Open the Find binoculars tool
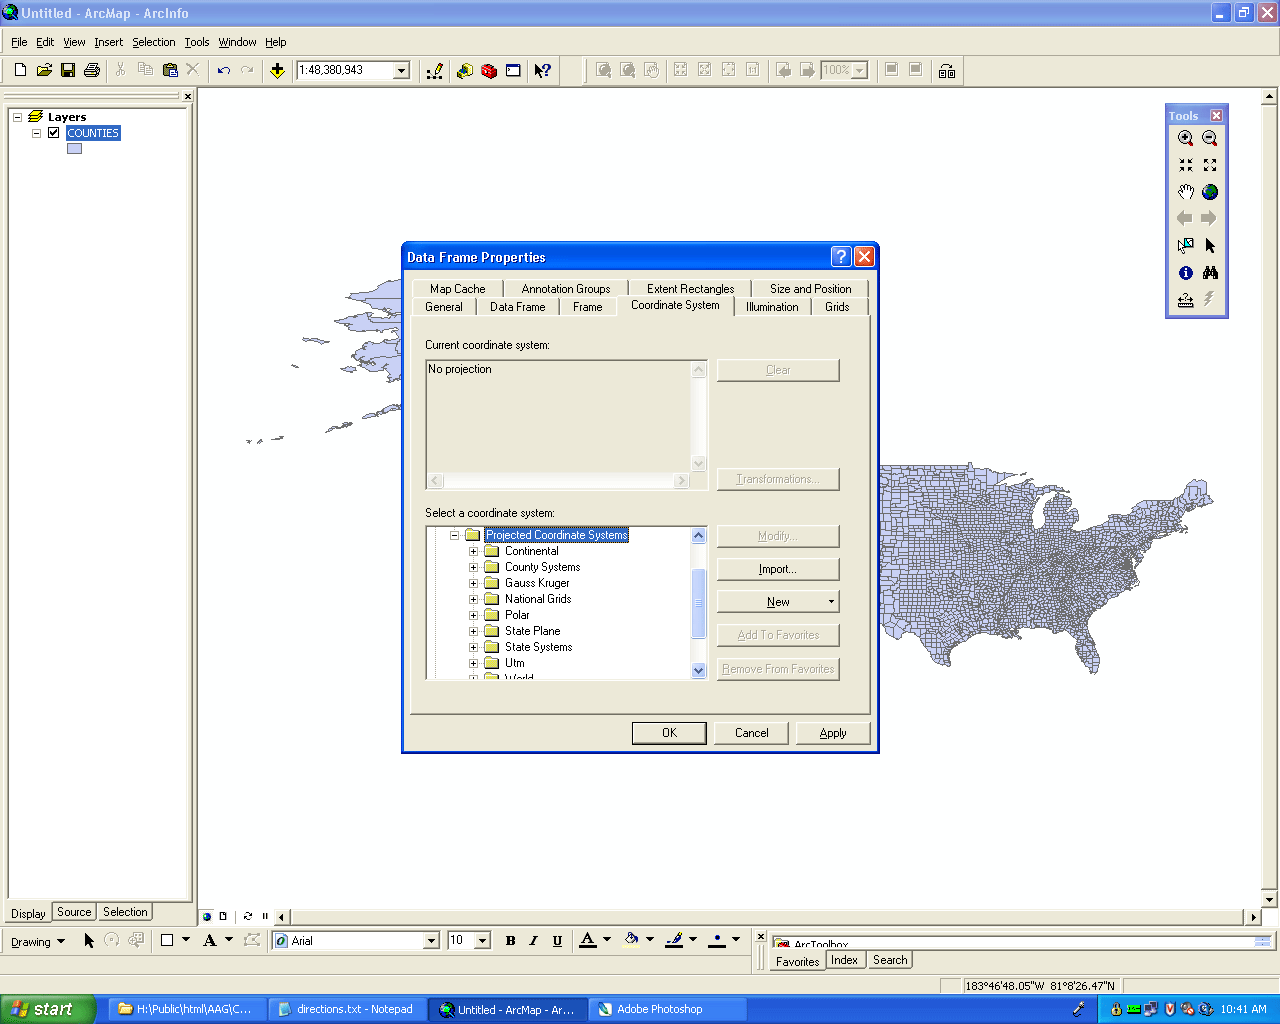 coord(1210,273)
